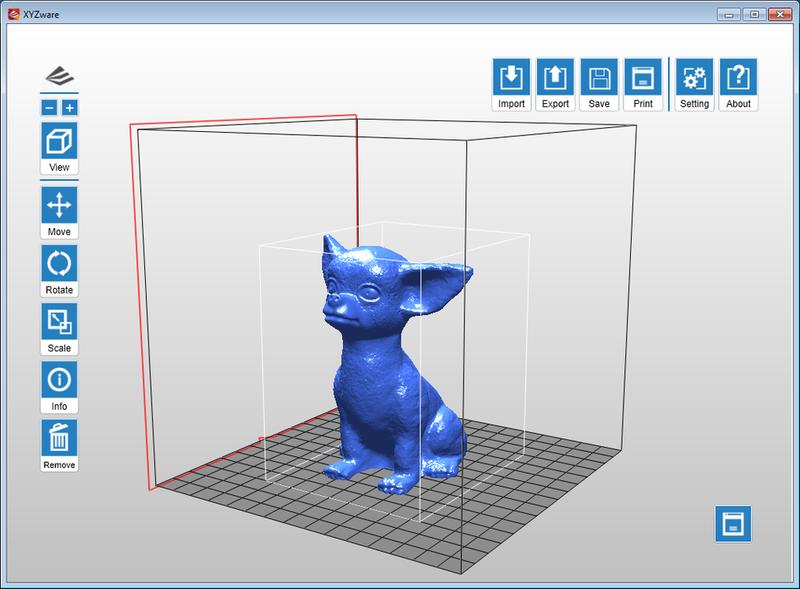This screenshot has height=589, width=800.
Task: Zoom in with the plus button
Action: click(69, 108)
